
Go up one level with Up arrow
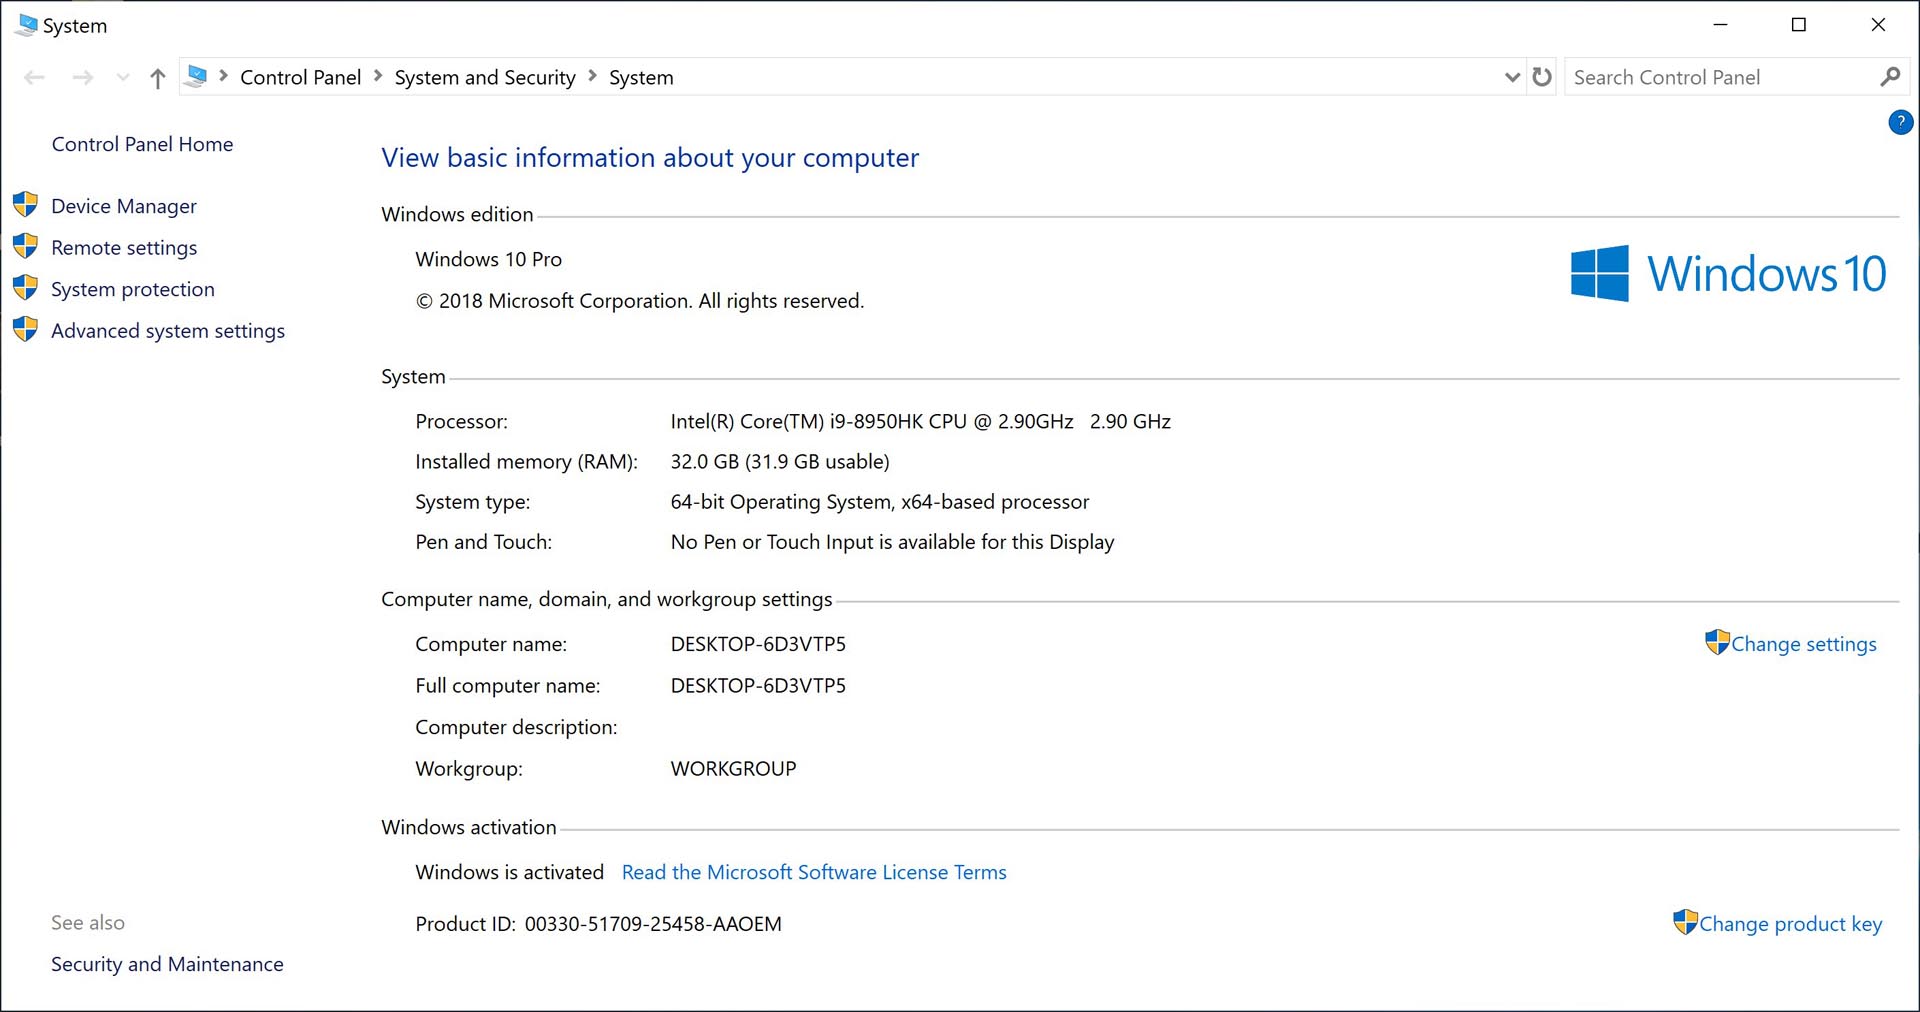[x=157, y=78]
